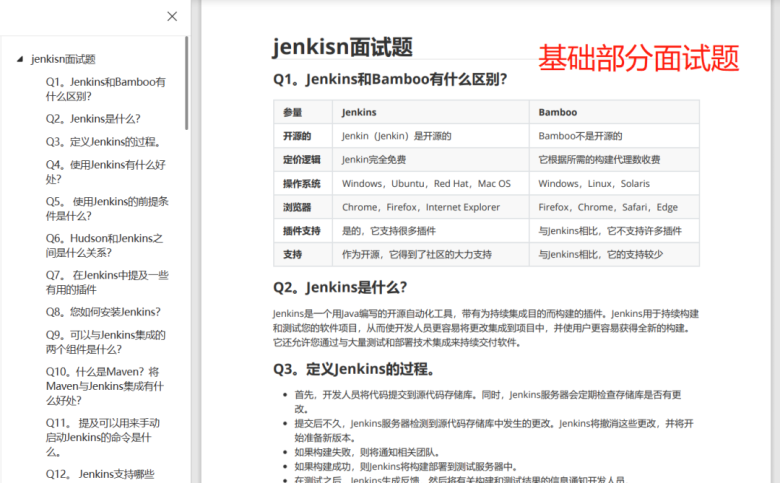780x483 pixels.
Task: Click bullet 如果构建成功,则Jenkins将构建部署到测试服务器中
Action: tap(406, 467)
